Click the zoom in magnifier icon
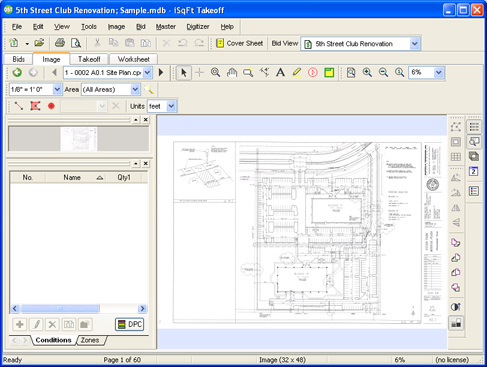 367,72
